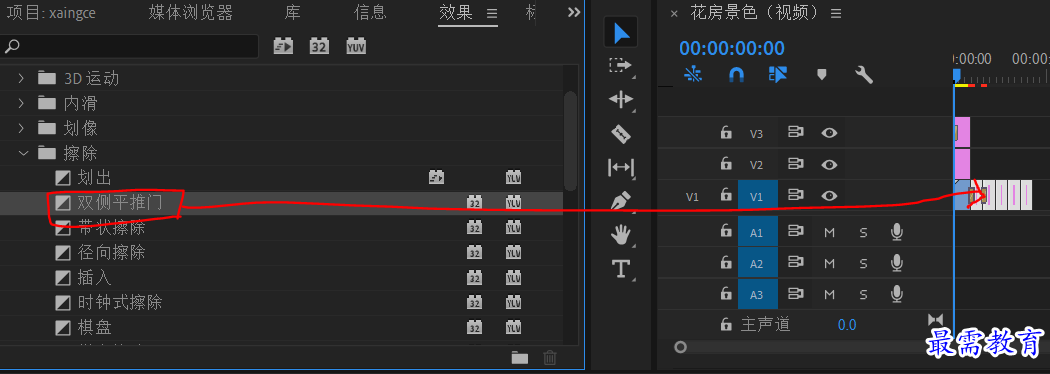This screenshot has width=1050, height=374.
Task: Mute audio track A1
Action: [x=830, y=233]
